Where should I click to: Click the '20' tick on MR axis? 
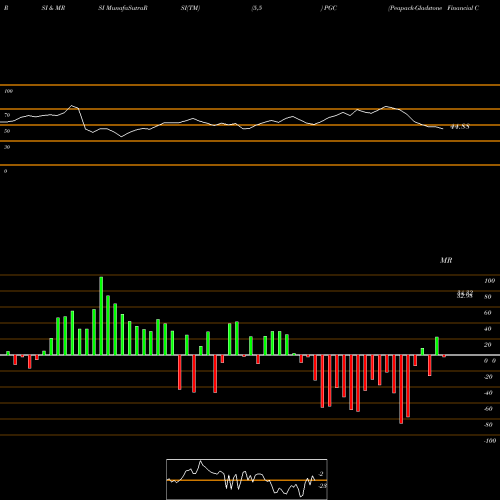488,345
